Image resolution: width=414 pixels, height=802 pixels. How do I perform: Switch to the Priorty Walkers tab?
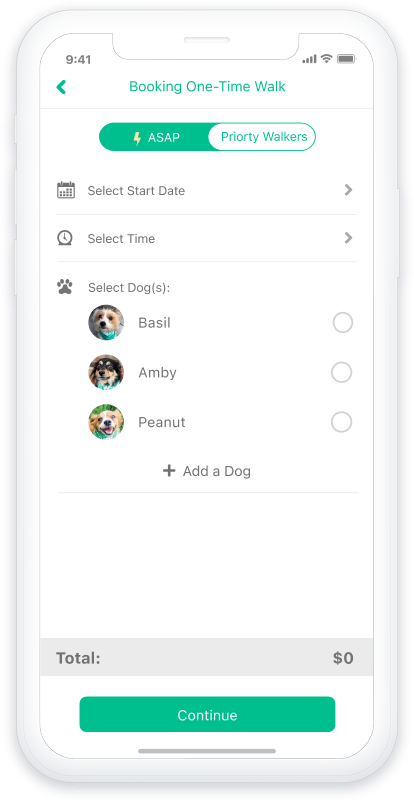coord(263,137)
